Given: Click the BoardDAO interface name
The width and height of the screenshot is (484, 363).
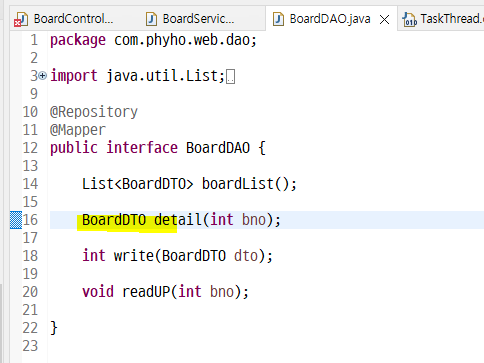Looking at the screenshot, I should coord(218,148).
